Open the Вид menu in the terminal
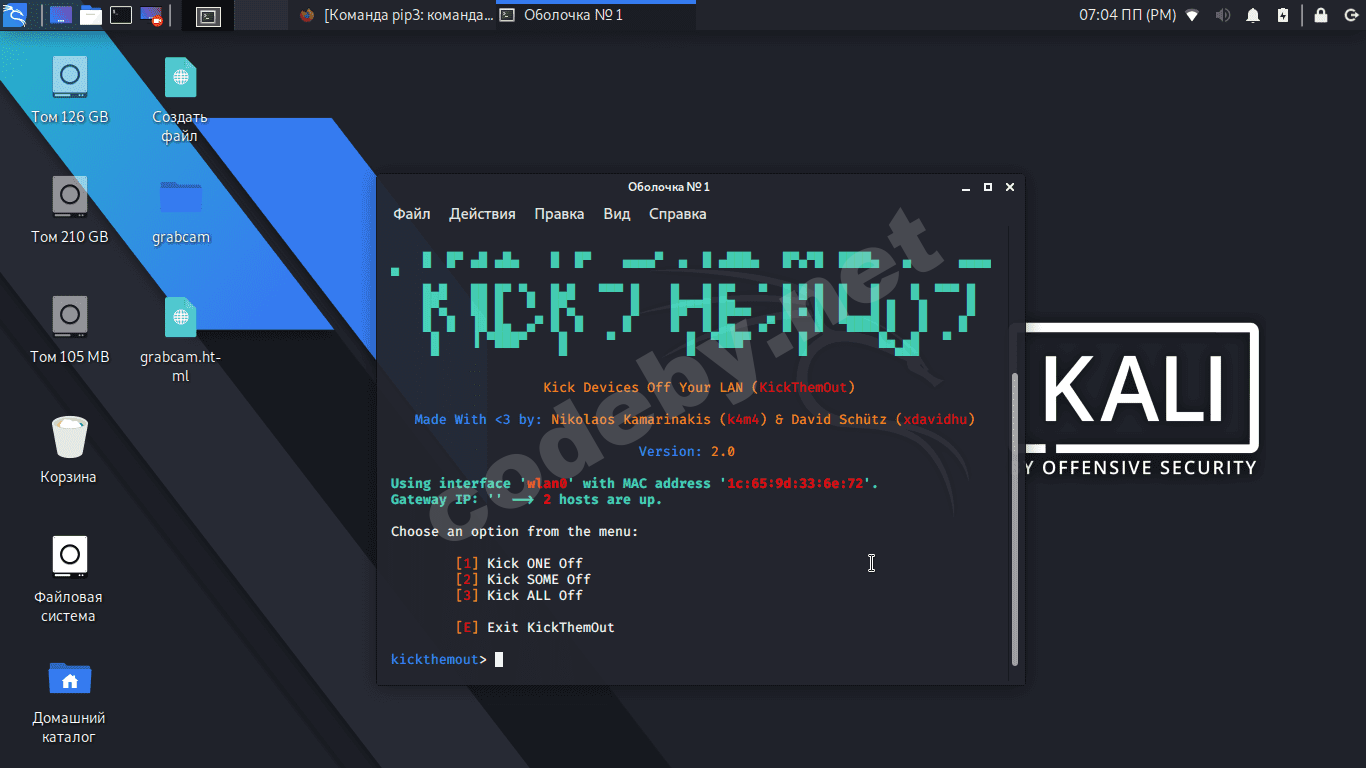The height and width of the screenshot is (768, 1366). tap(617, 214)
